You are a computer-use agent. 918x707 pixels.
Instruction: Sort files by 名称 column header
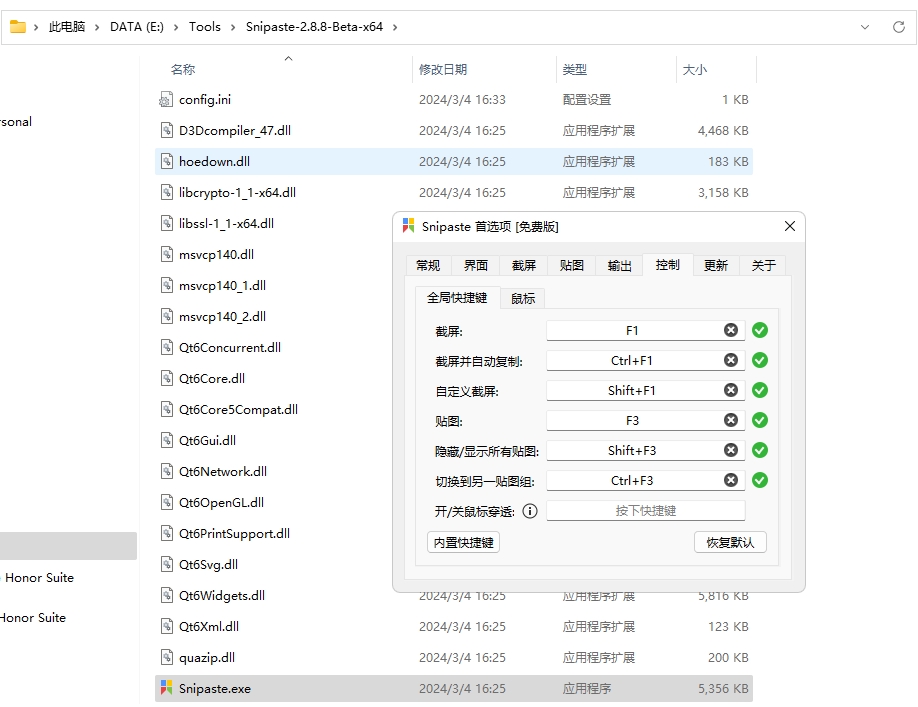183,69
